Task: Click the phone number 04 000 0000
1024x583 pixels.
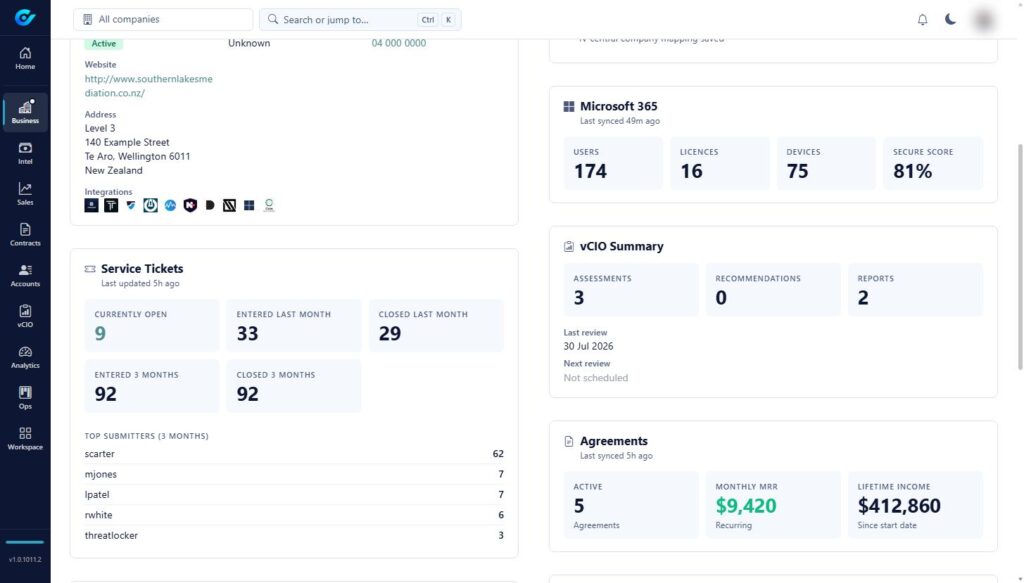Action: click(x=398, y=43)
